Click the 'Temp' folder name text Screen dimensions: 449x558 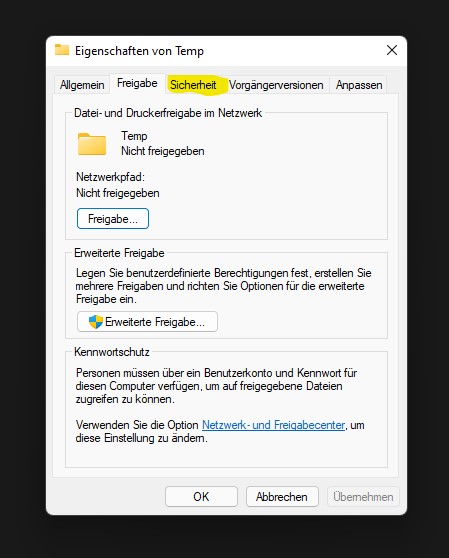(134, 136)
